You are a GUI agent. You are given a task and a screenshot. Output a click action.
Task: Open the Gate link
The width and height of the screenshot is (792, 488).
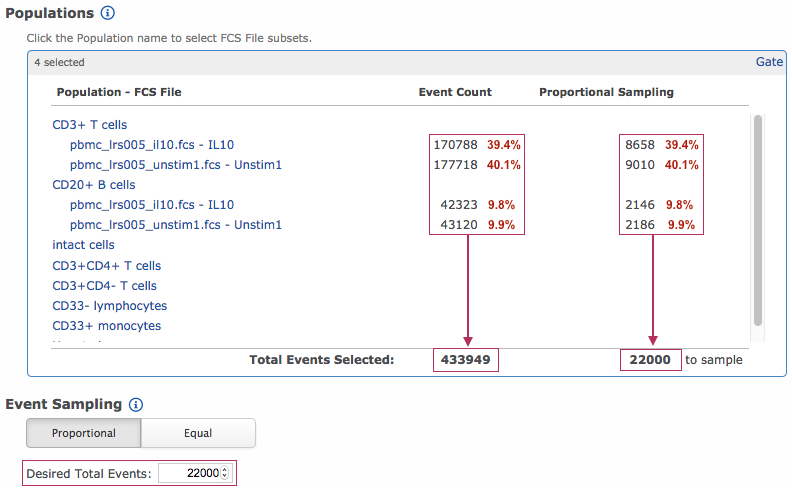[x=769, y=62]
